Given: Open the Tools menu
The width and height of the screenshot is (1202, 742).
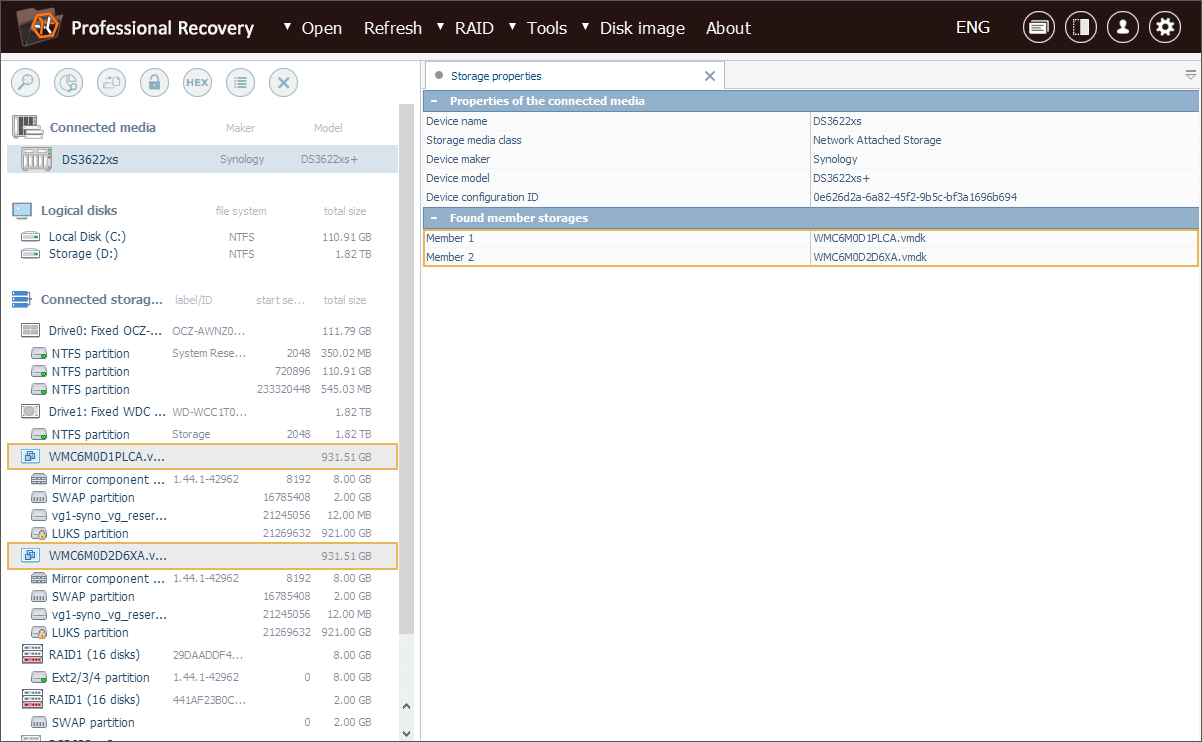Looking at the screenshot, I should pyautogui.click(x=547, y=28).
